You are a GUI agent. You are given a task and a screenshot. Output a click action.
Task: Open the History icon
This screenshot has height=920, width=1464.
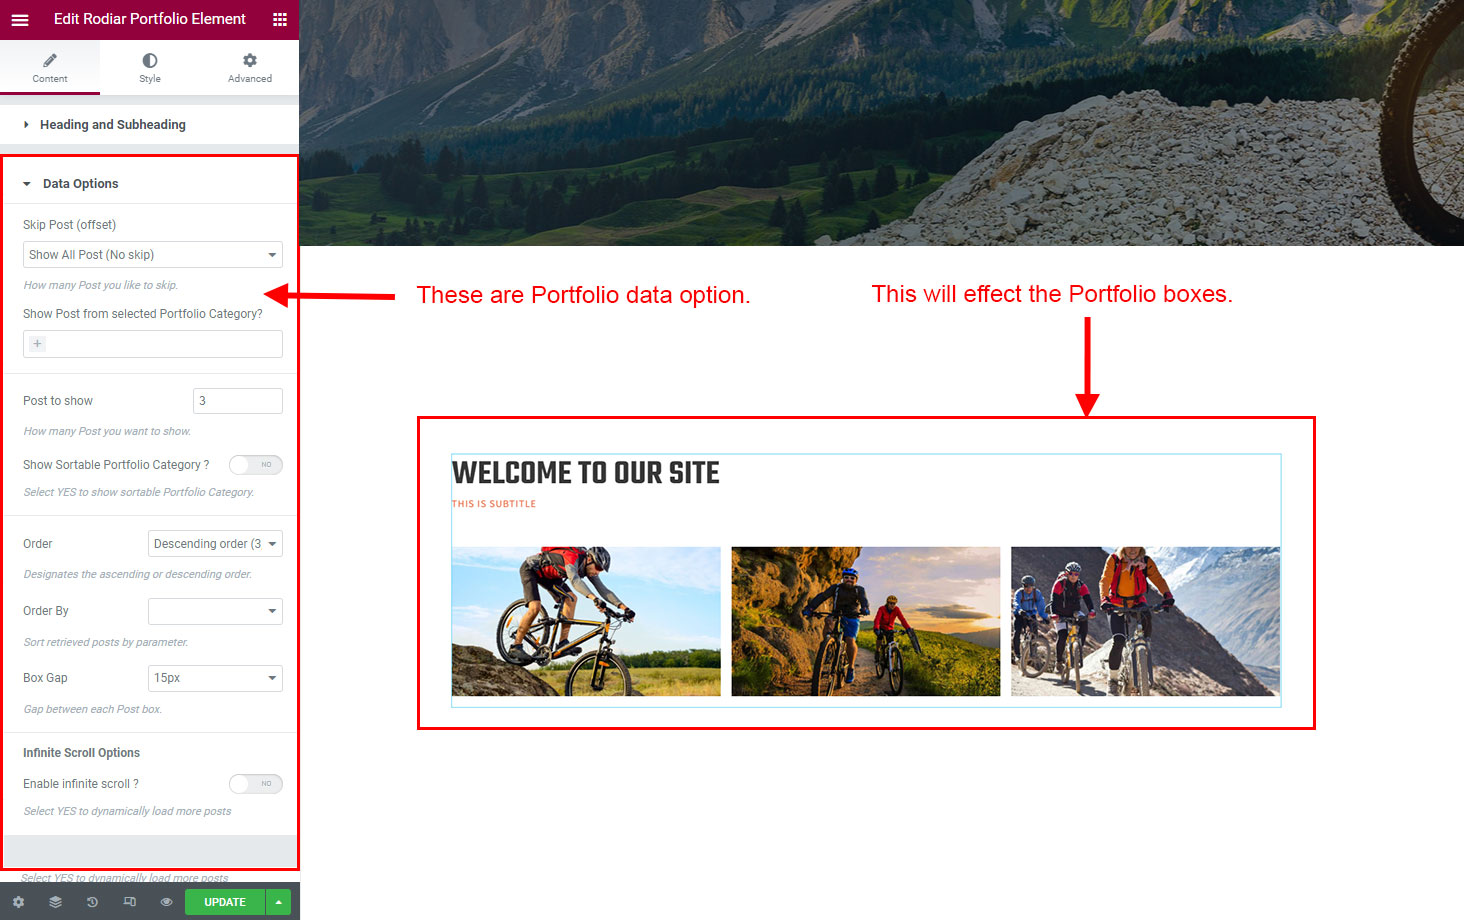(92, 902)
